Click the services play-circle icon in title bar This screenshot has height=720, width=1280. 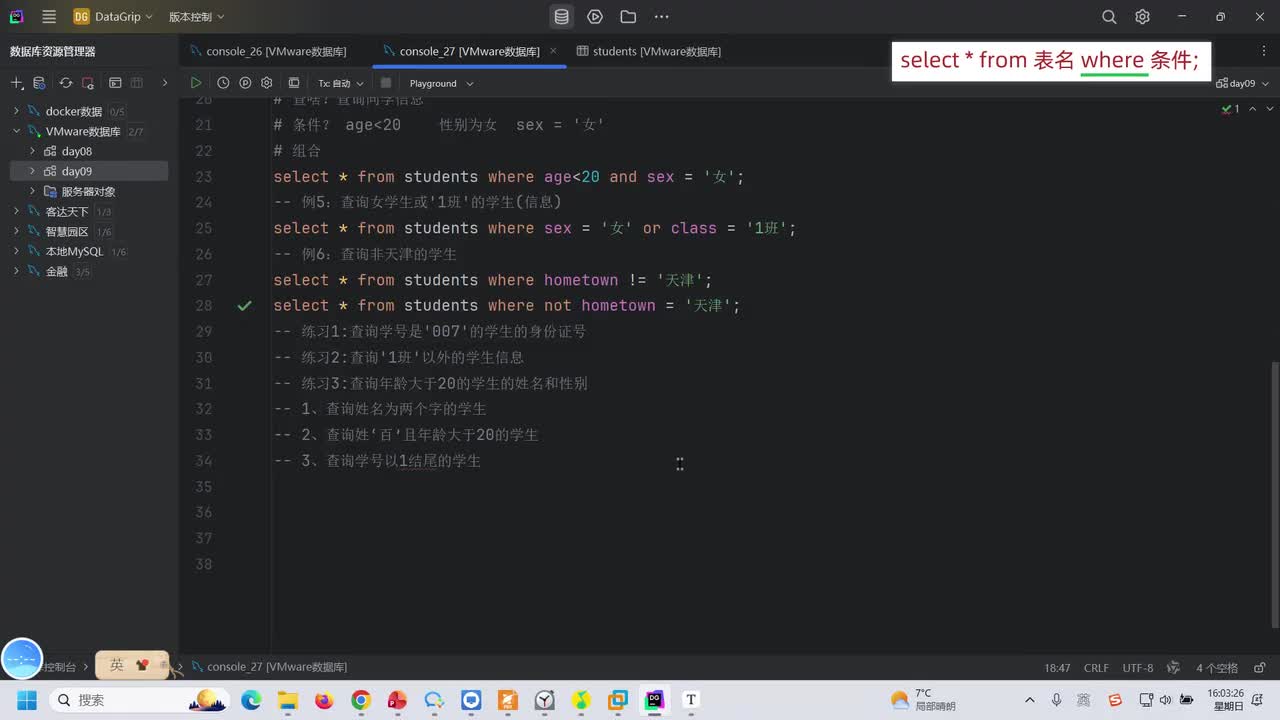[x=595, y=17]
